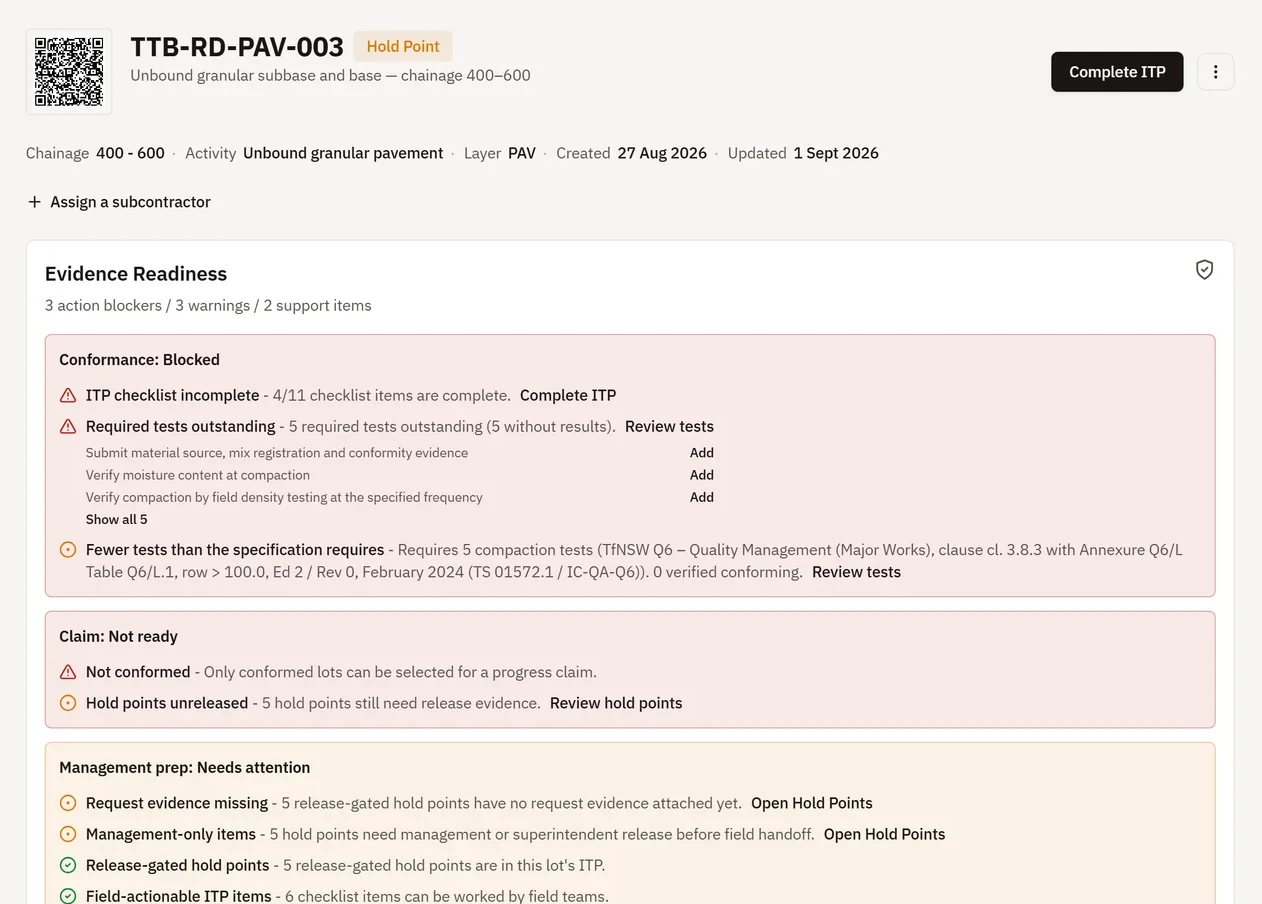Add result for moisture content at compaction

coord(702,475)
